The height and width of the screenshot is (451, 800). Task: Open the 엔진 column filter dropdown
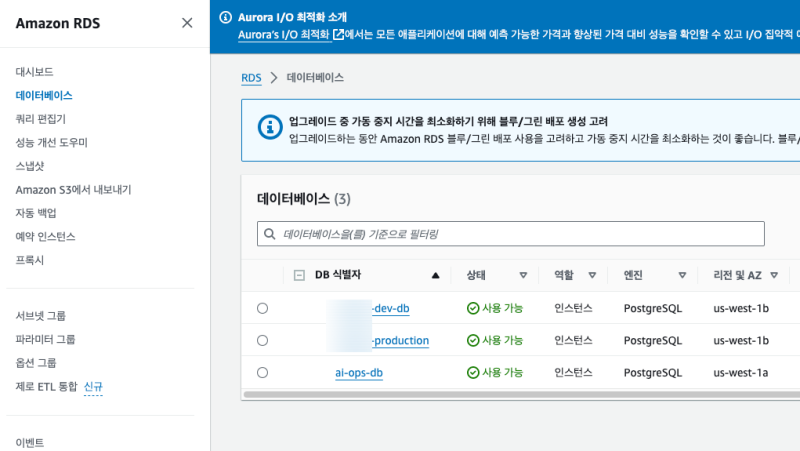tap(682, 275)
